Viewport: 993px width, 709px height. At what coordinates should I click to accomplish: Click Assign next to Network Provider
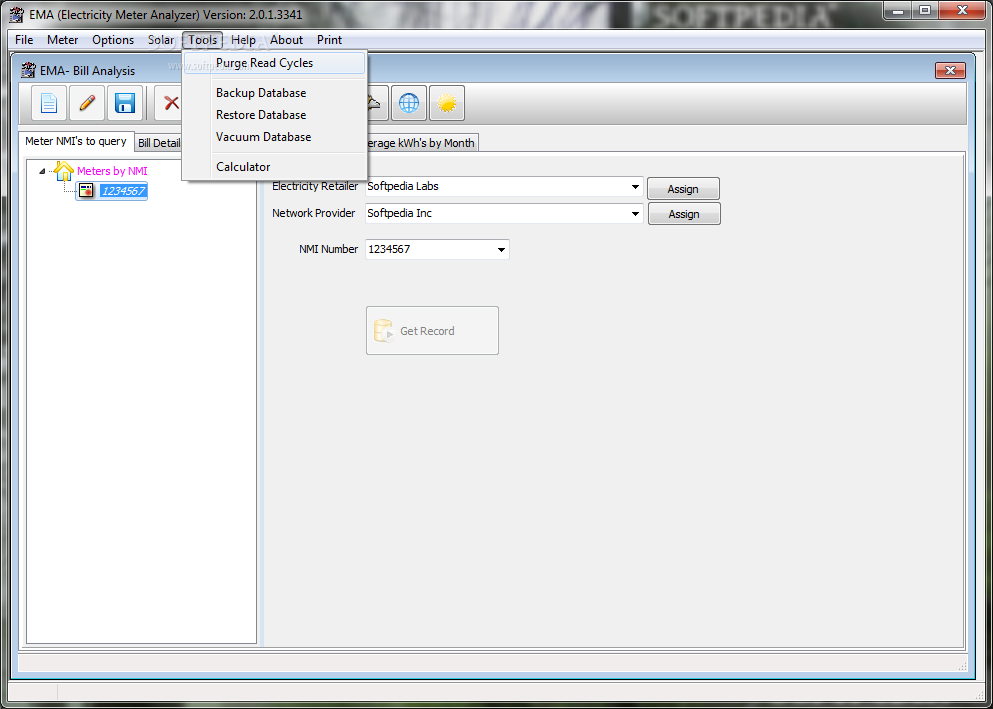tap(684, 214)
